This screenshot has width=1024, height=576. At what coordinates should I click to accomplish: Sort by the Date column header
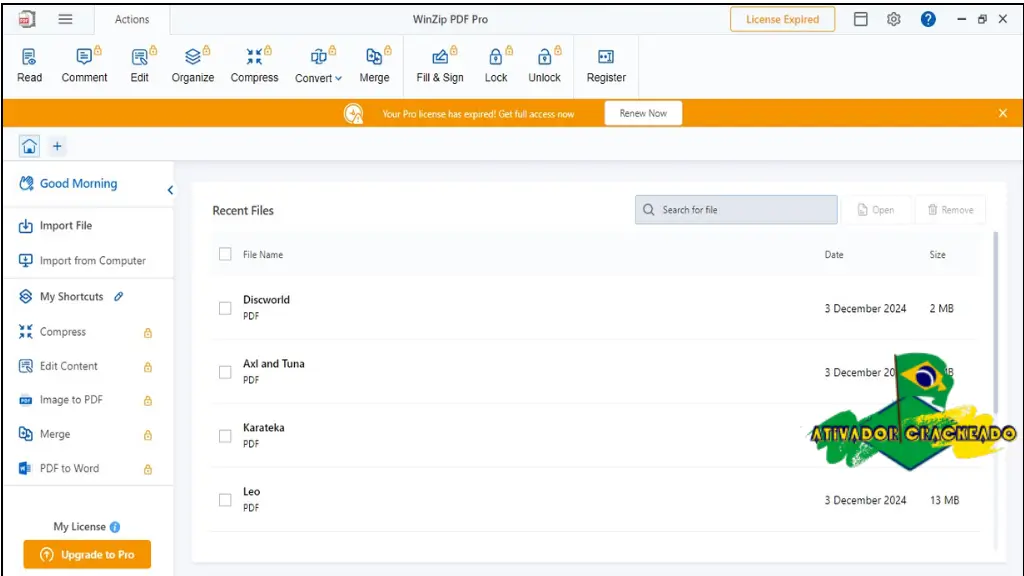pos(834,255)
